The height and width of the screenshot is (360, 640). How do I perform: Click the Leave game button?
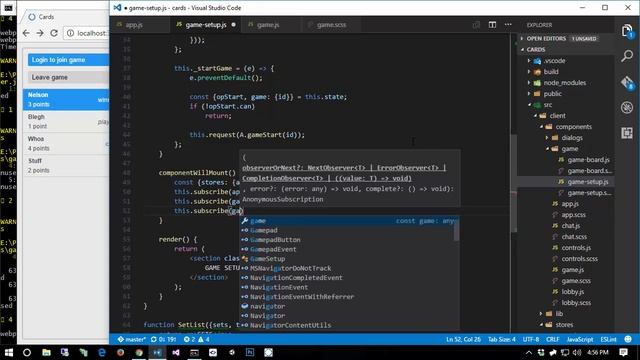[69, 78]
